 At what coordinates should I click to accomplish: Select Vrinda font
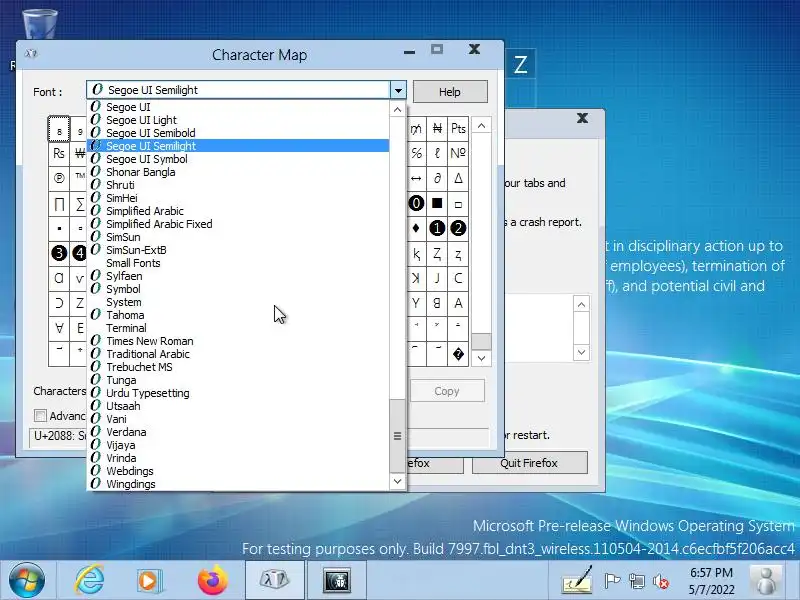point(238,458)
